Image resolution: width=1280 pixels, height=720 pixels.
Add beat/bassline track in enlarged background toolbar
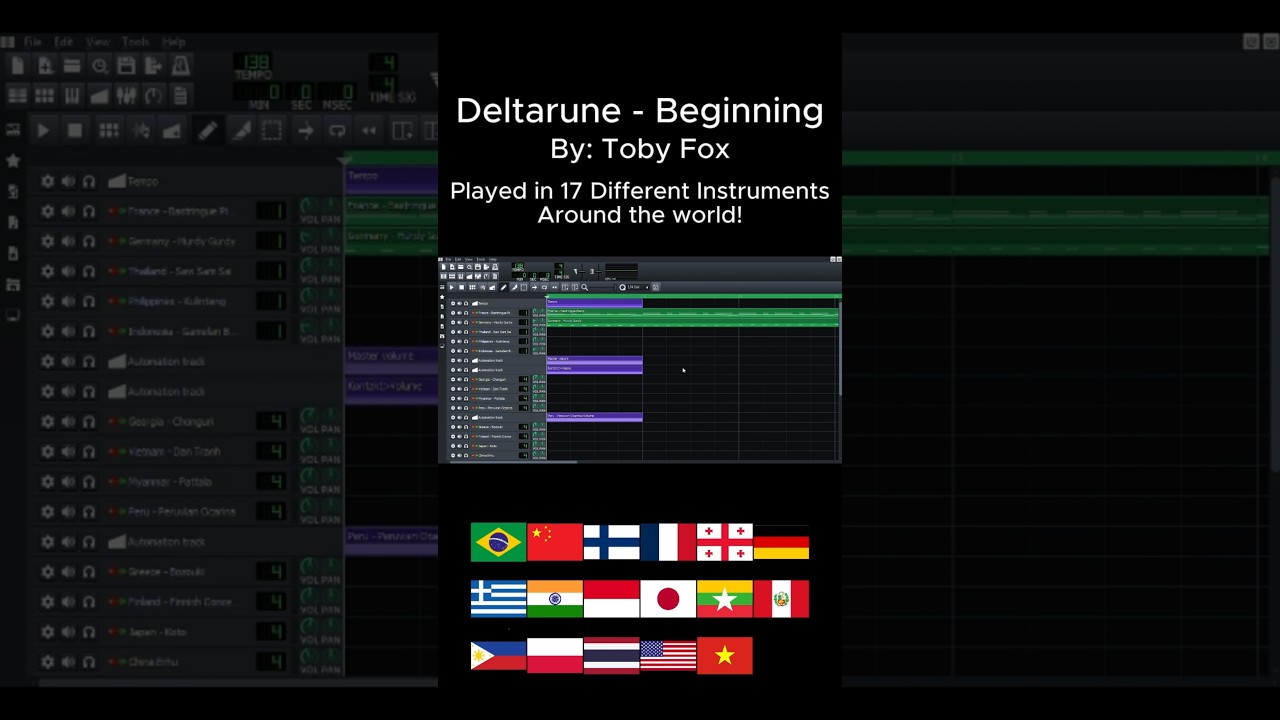coord(109,131)
